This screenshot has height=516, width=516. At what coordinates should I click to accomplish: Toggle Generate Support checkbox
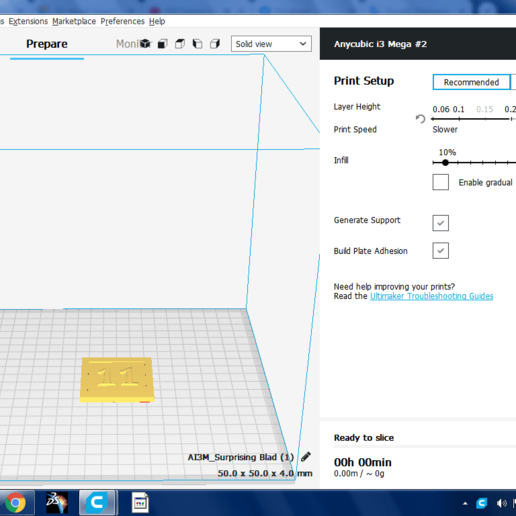coord(440,223)
